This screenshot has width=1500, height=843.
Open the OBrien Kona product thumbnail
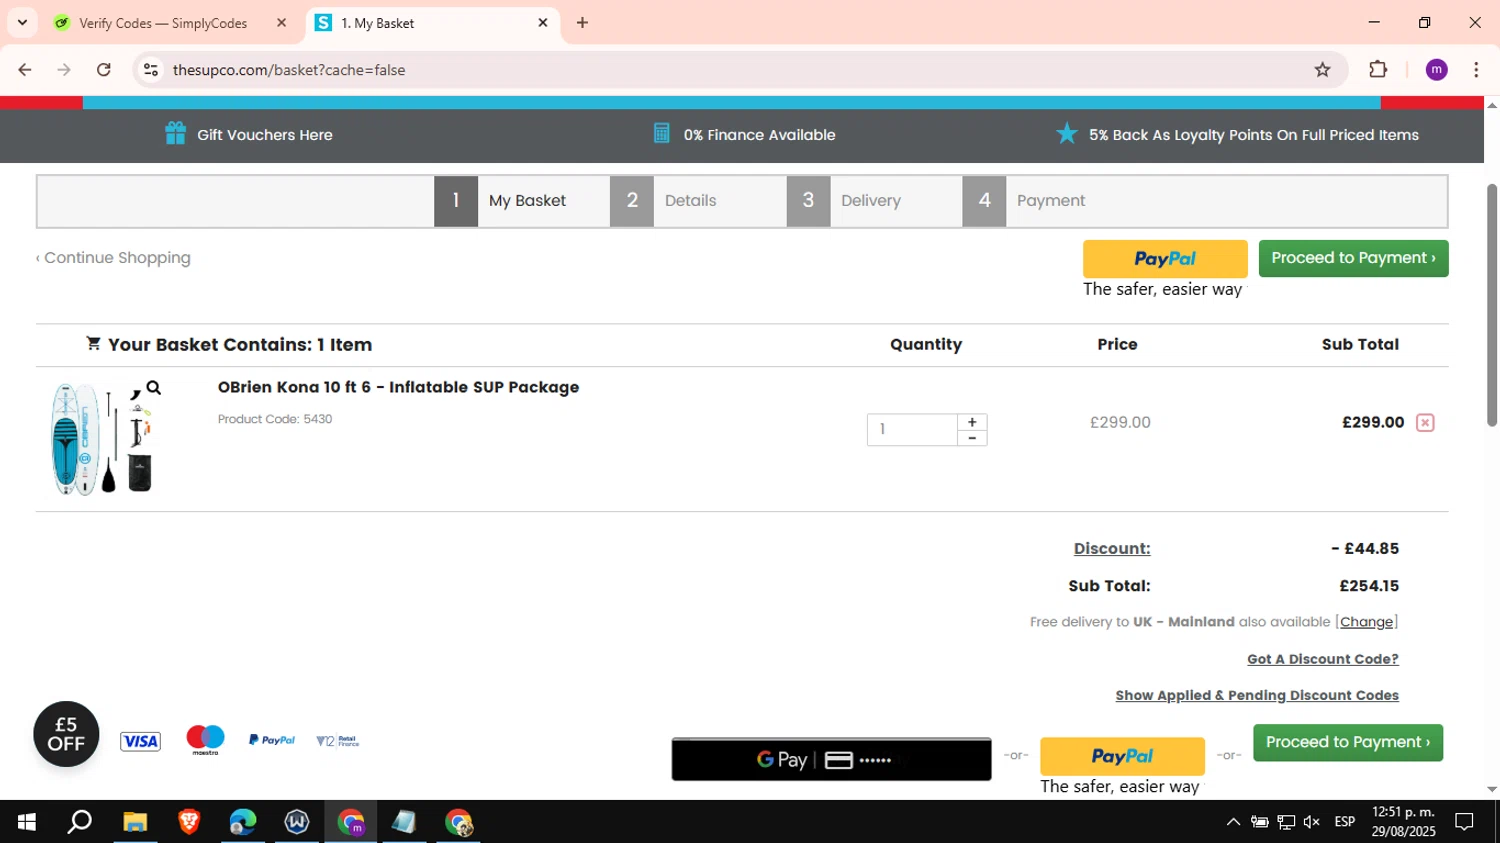pos(102,439)
